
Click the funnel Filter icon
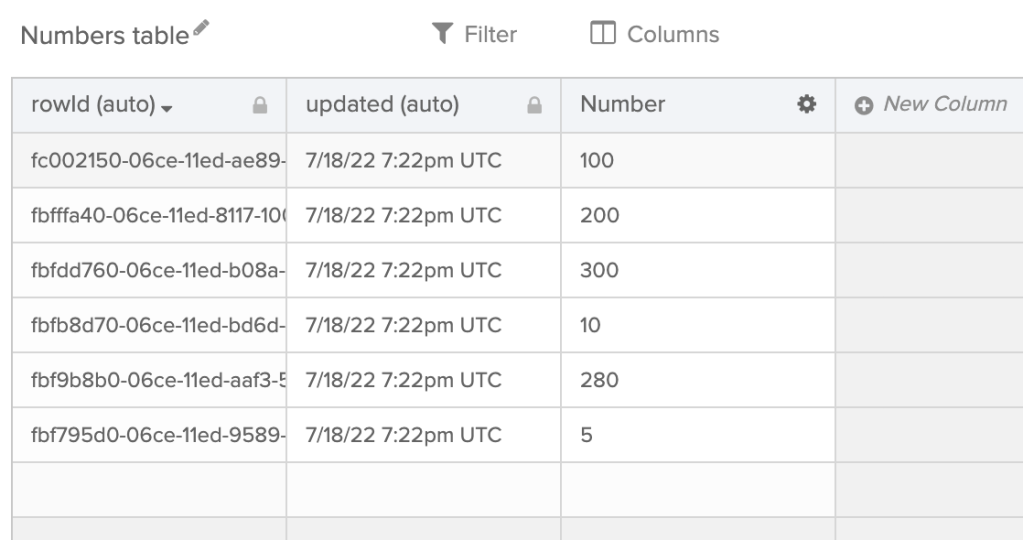point(439,35)
